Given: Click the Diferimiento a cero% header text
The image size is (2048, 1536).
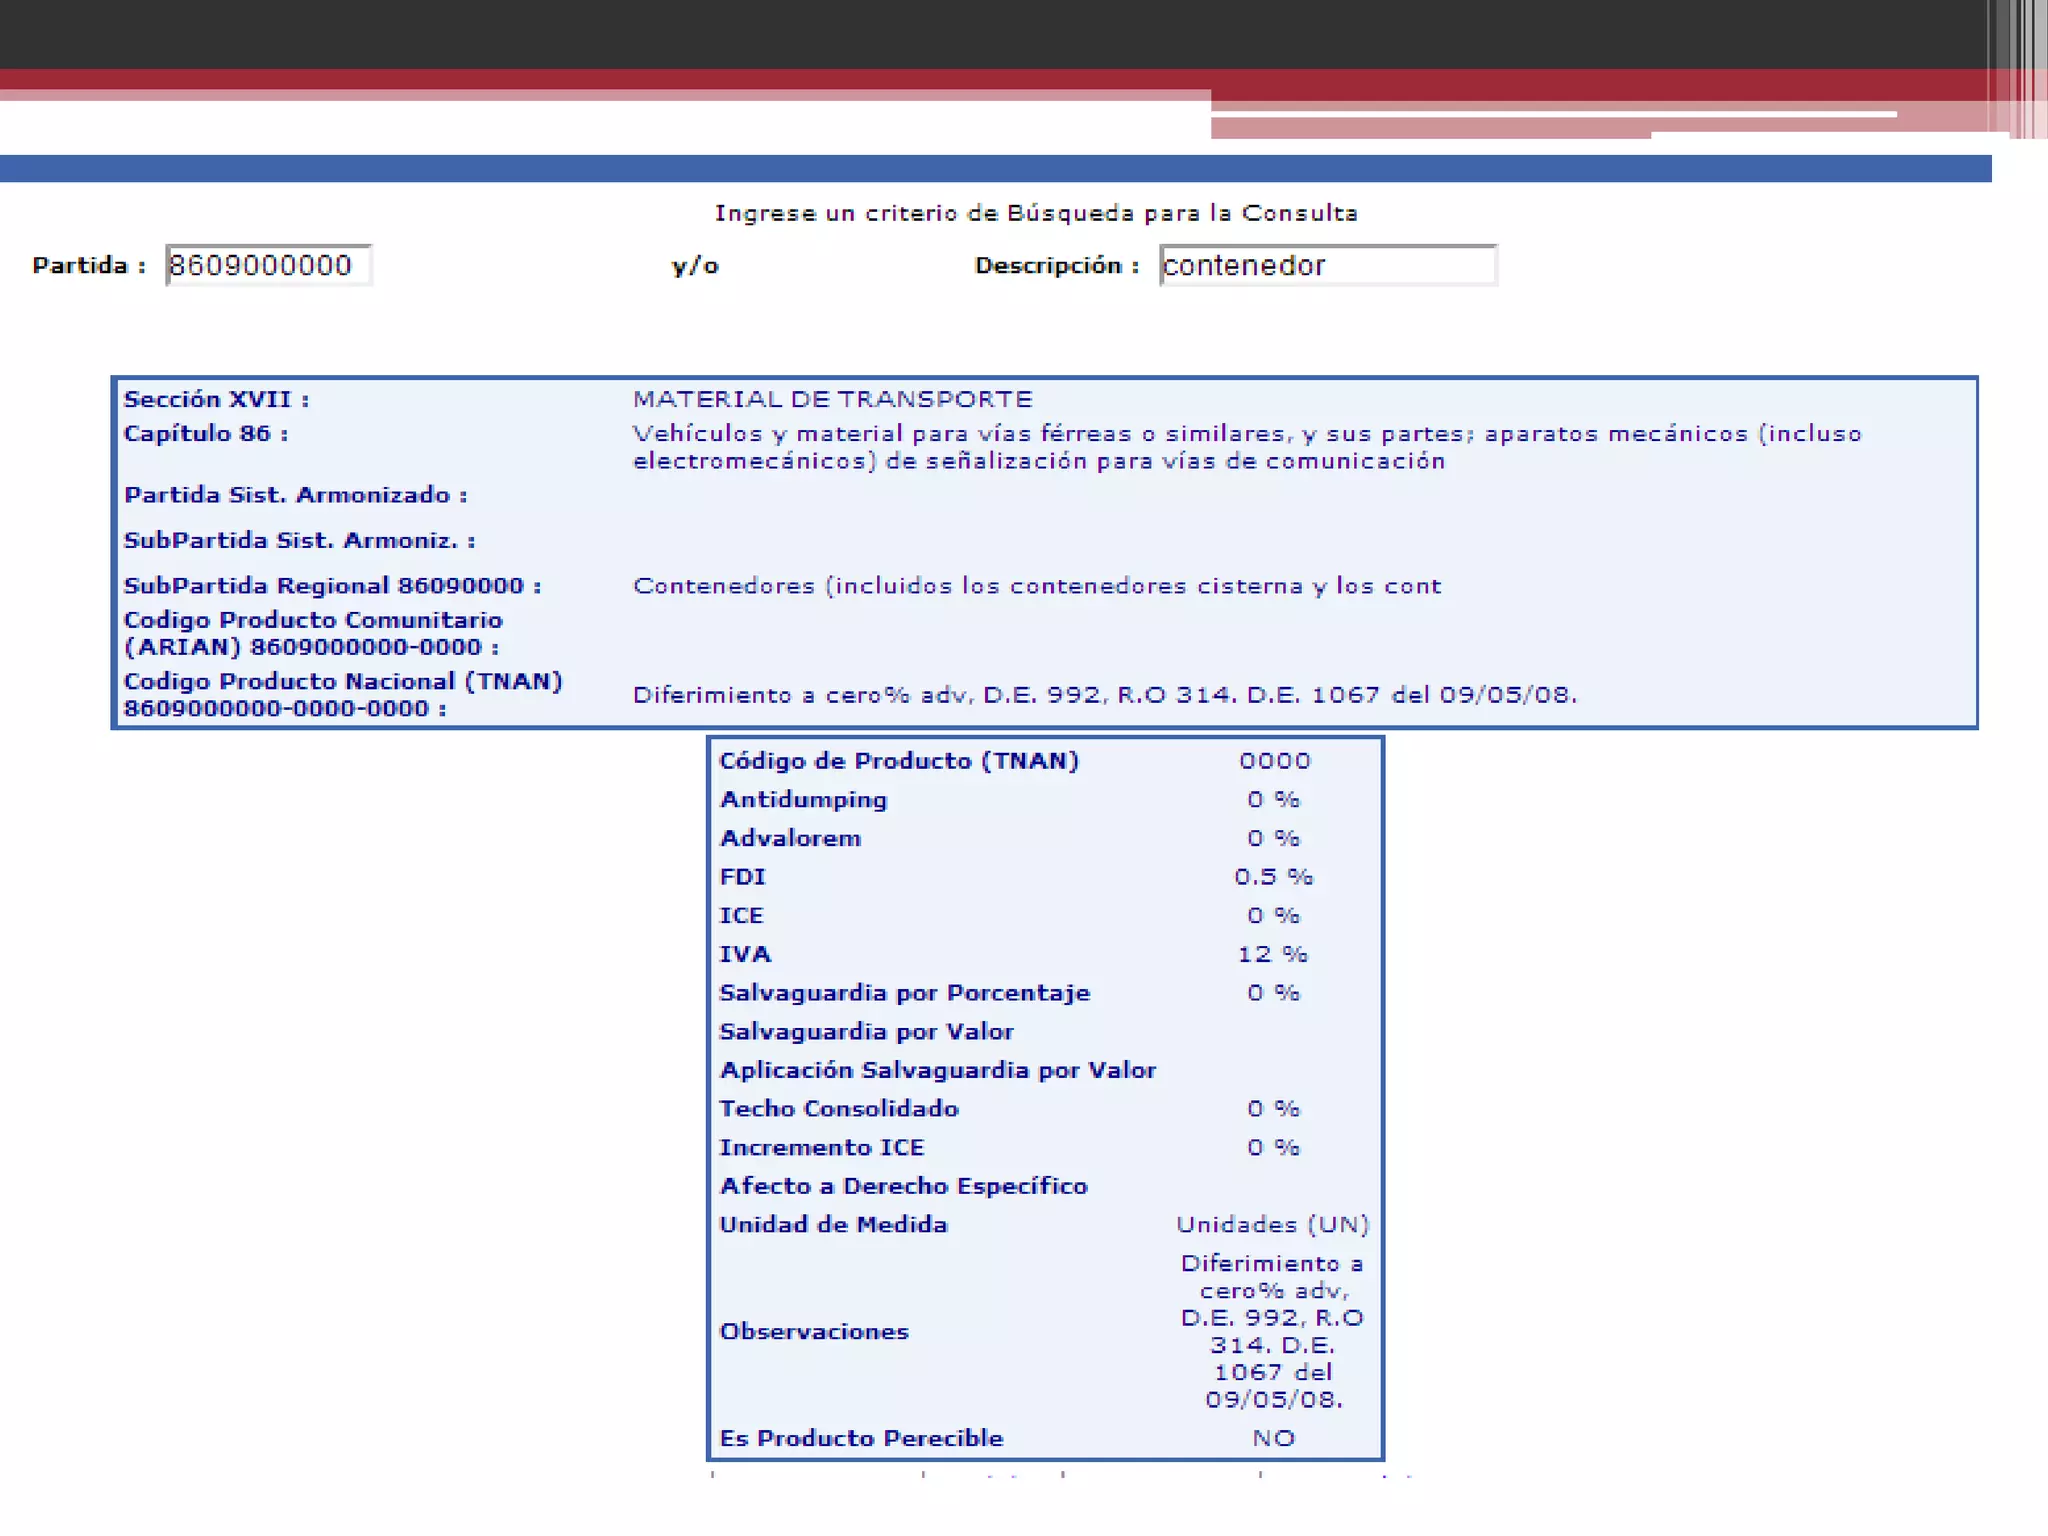Looking at the screenshot, I should click(x=1104, y=694).
